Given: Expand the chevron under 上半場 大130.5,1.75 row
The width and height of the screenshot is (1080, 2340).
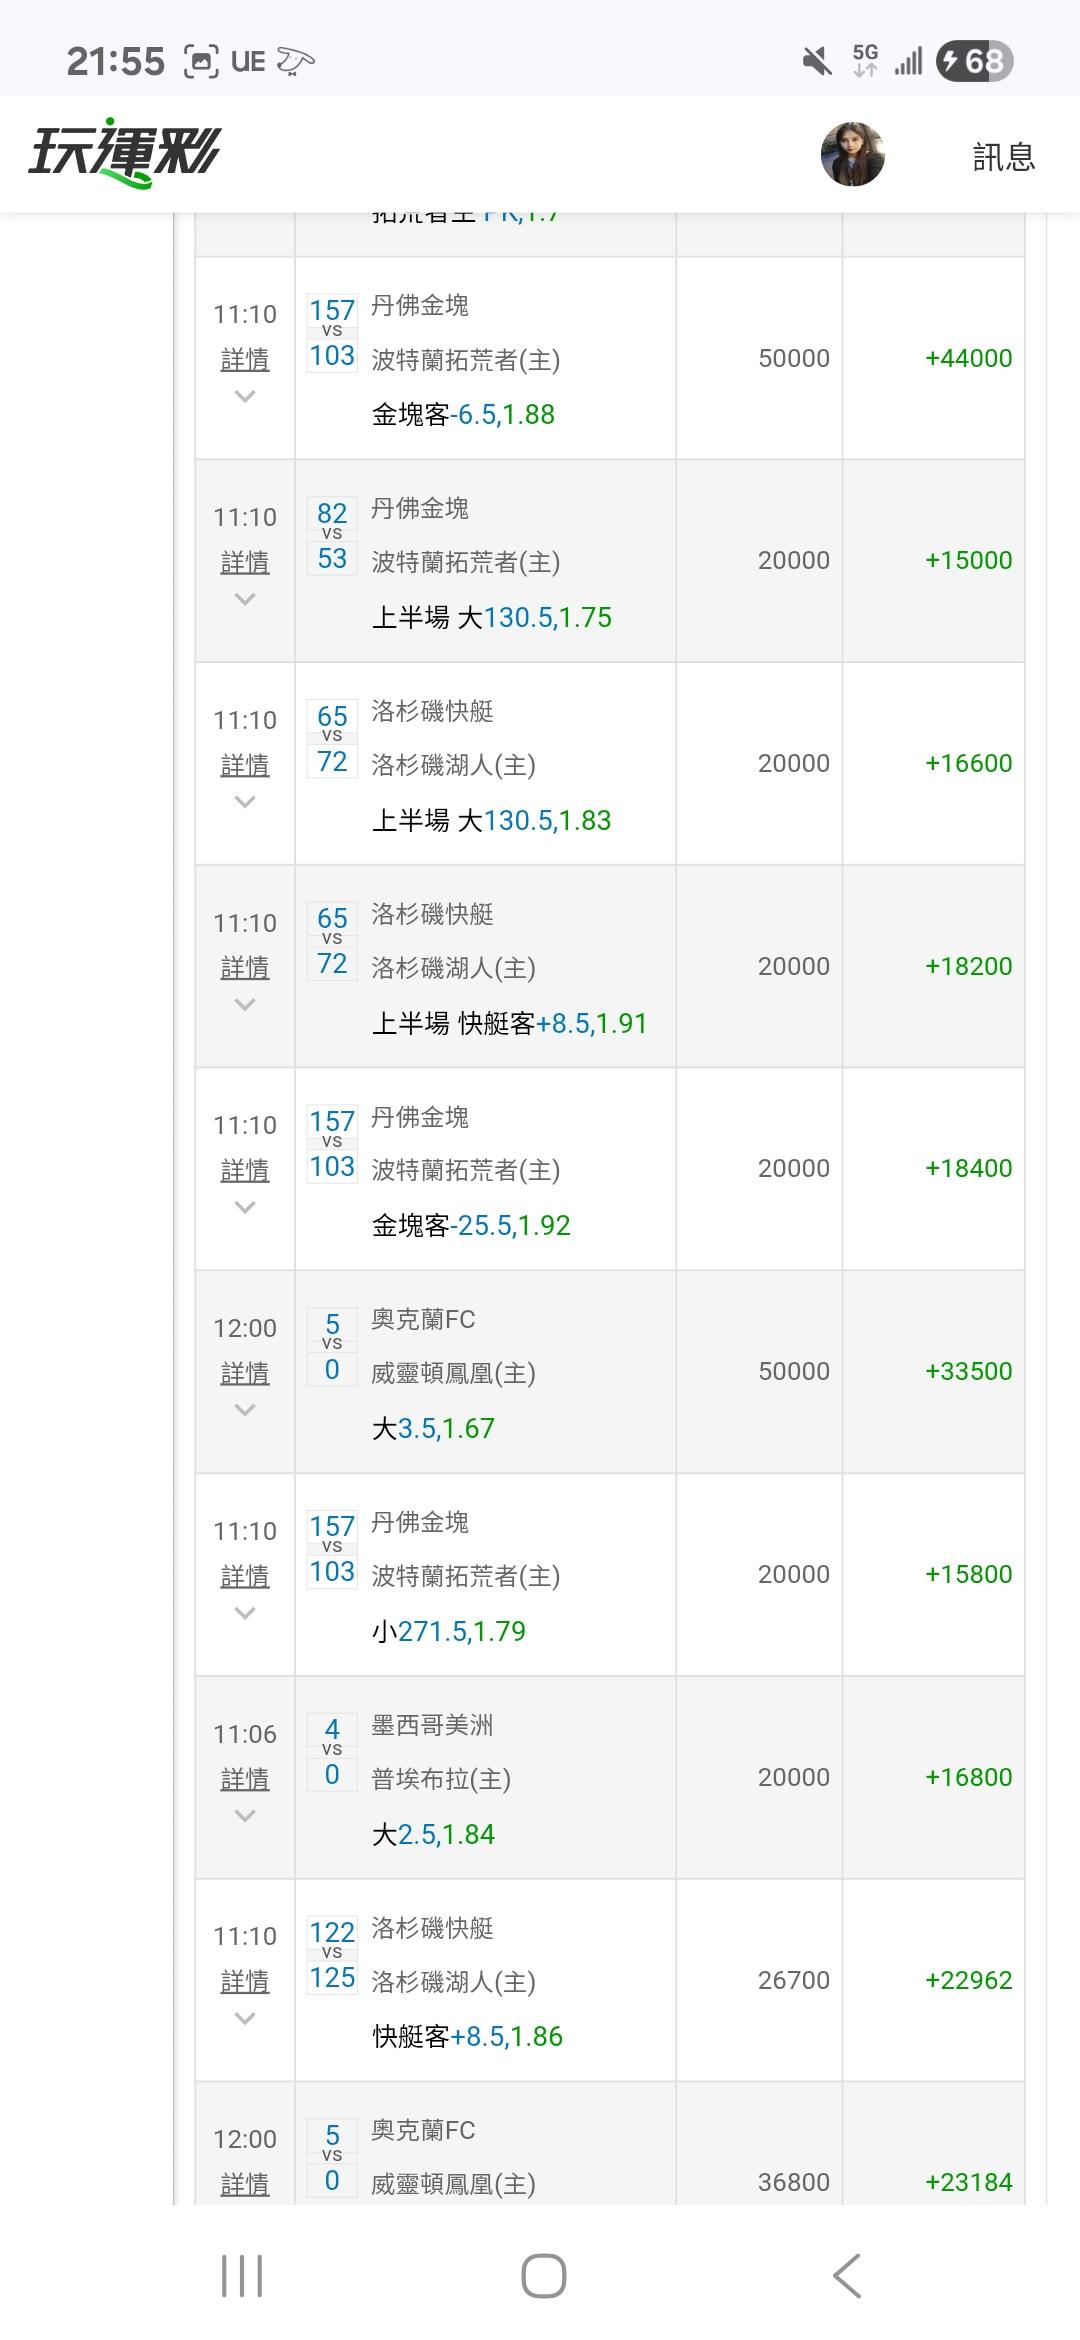Looking at the screenshot, I should pos(245,600).
